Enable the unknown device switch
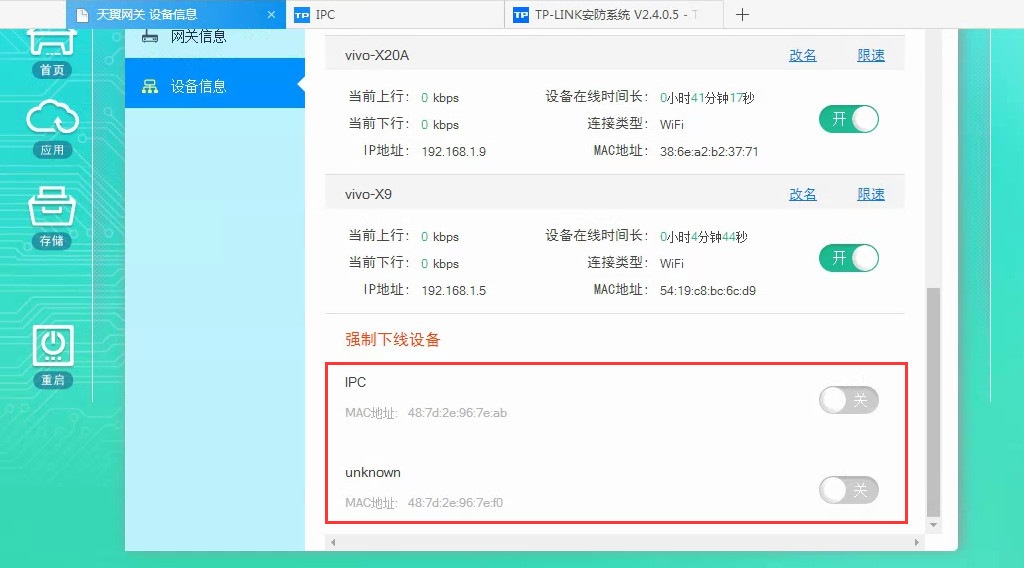Image resolution: width=1024 pixels, height=568 pixels. click(x=848, y=489)
